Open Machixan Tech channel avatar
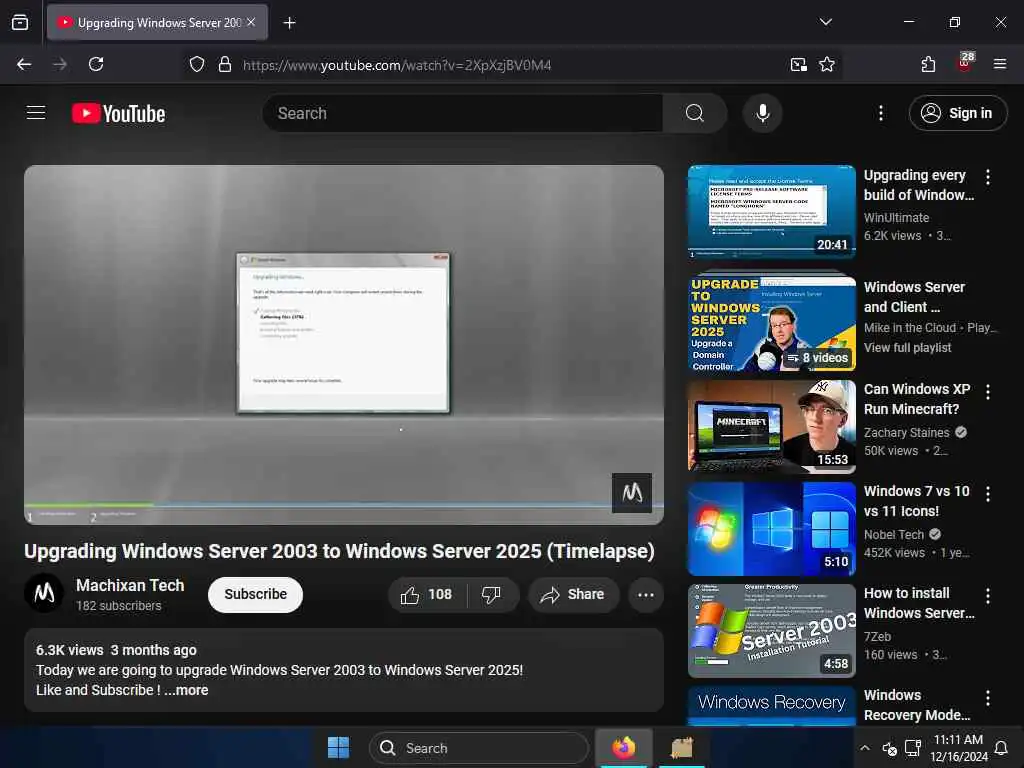 tap(44, 593)
